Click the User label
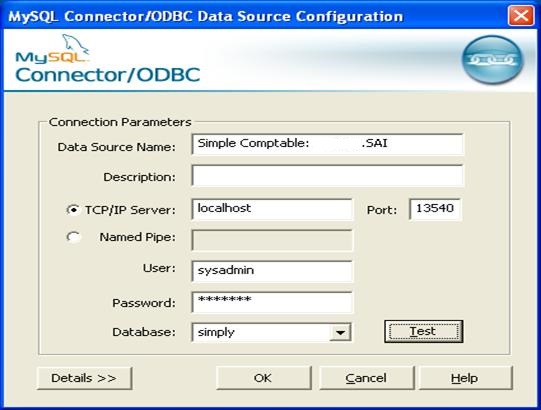The height and width of the screenshot is (410, 541). (x=159, y=268)
